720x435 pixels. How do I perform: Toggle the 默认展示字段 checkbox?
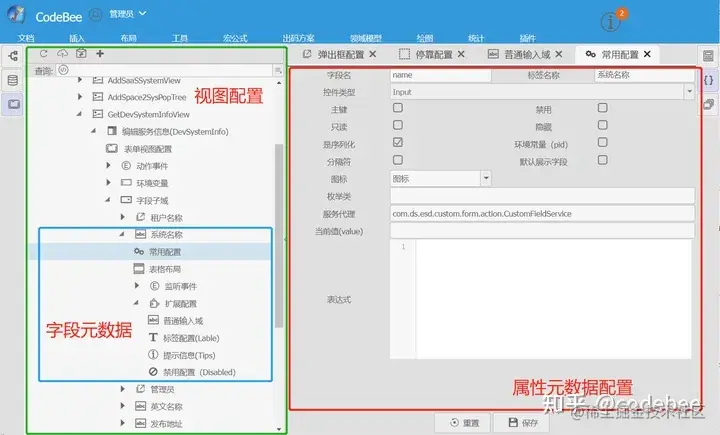point(602,160)
